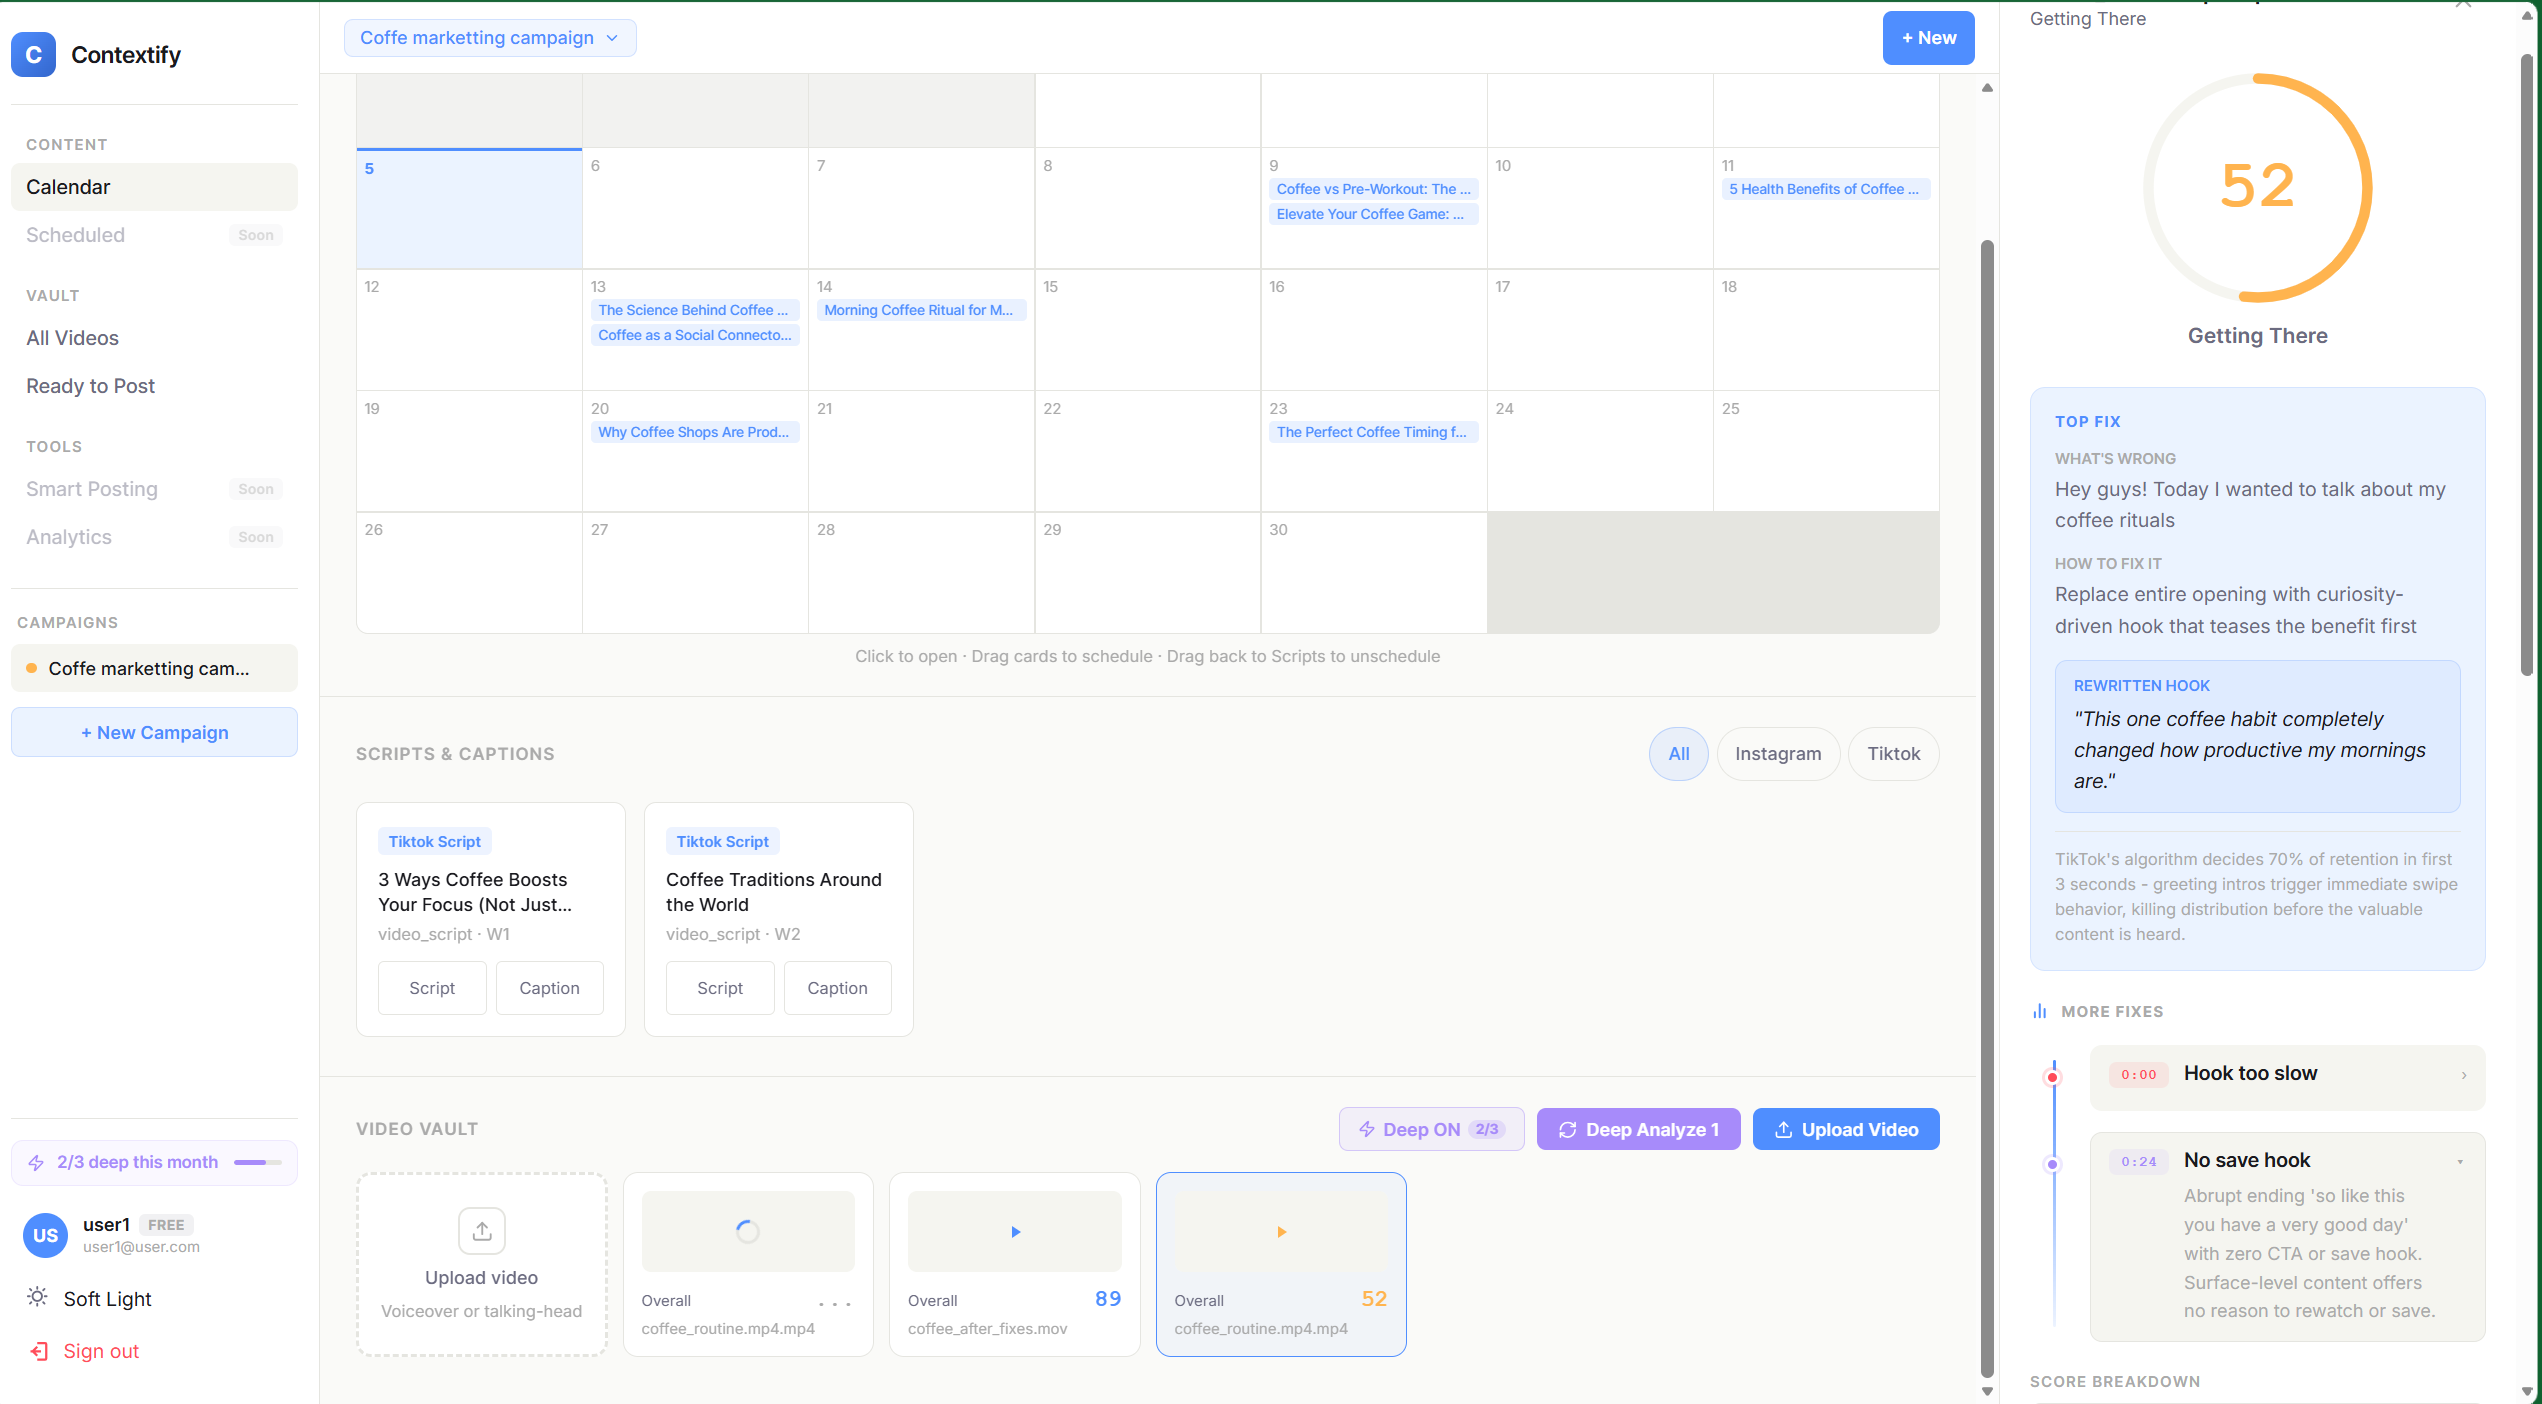Play the coffee_after_fixes.mov video thumbnail
The width and height of the screenshot is (2542, 1404).
click(1013, 1231)
